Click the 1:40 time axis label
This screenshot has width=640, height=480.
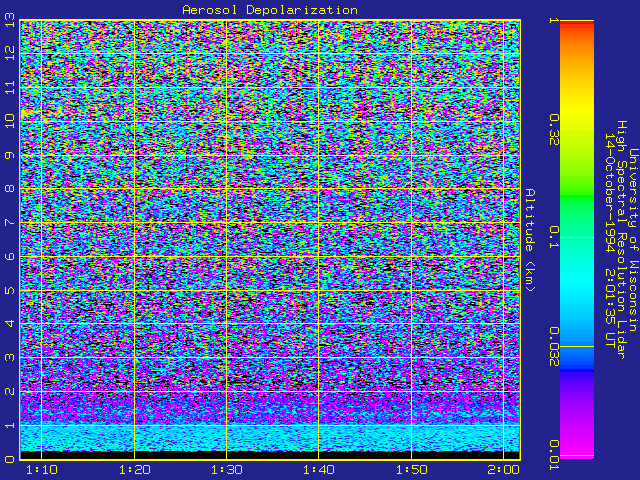click(319, 470)
